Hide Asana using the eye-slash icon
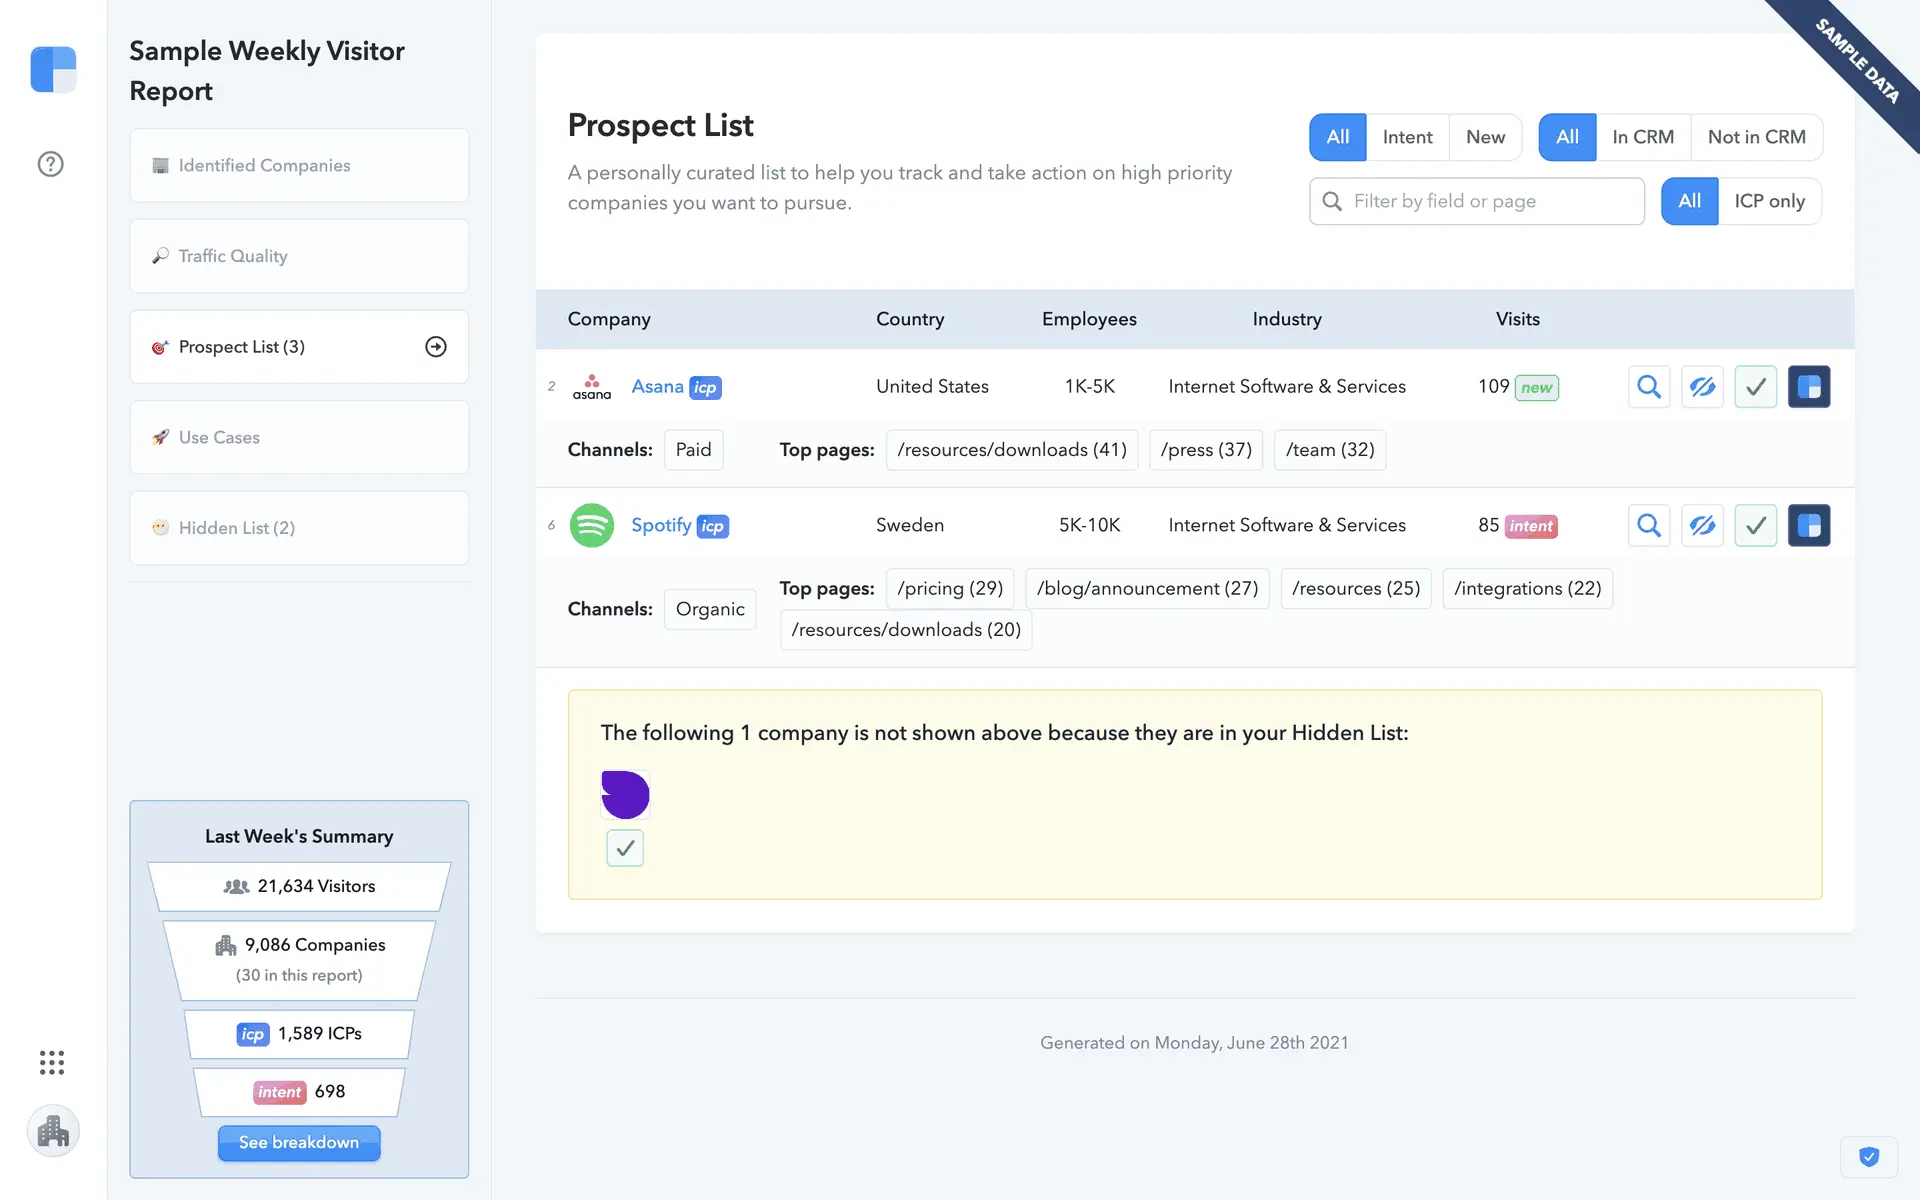1920x1200 pixels. pos(1702,387)
